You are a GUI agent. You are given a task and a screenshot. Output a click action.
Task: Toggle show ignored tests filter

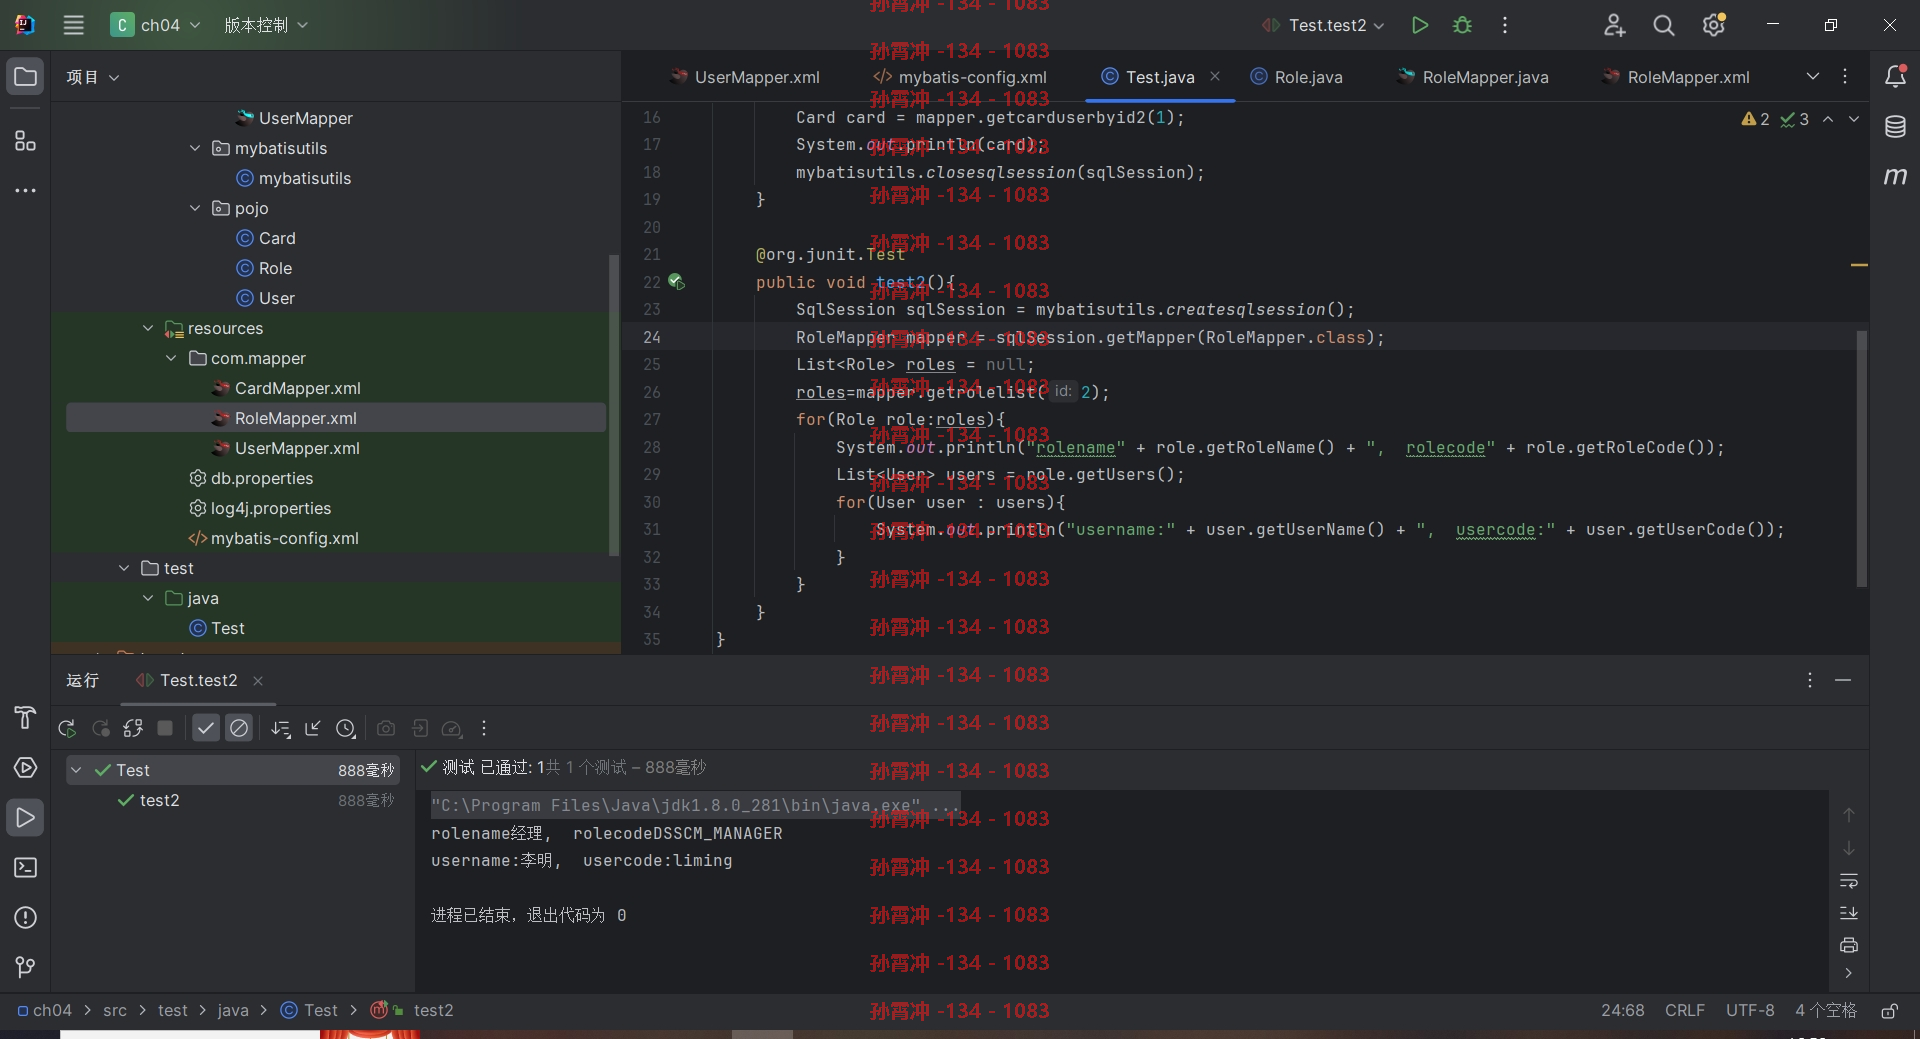click(239, 729)
